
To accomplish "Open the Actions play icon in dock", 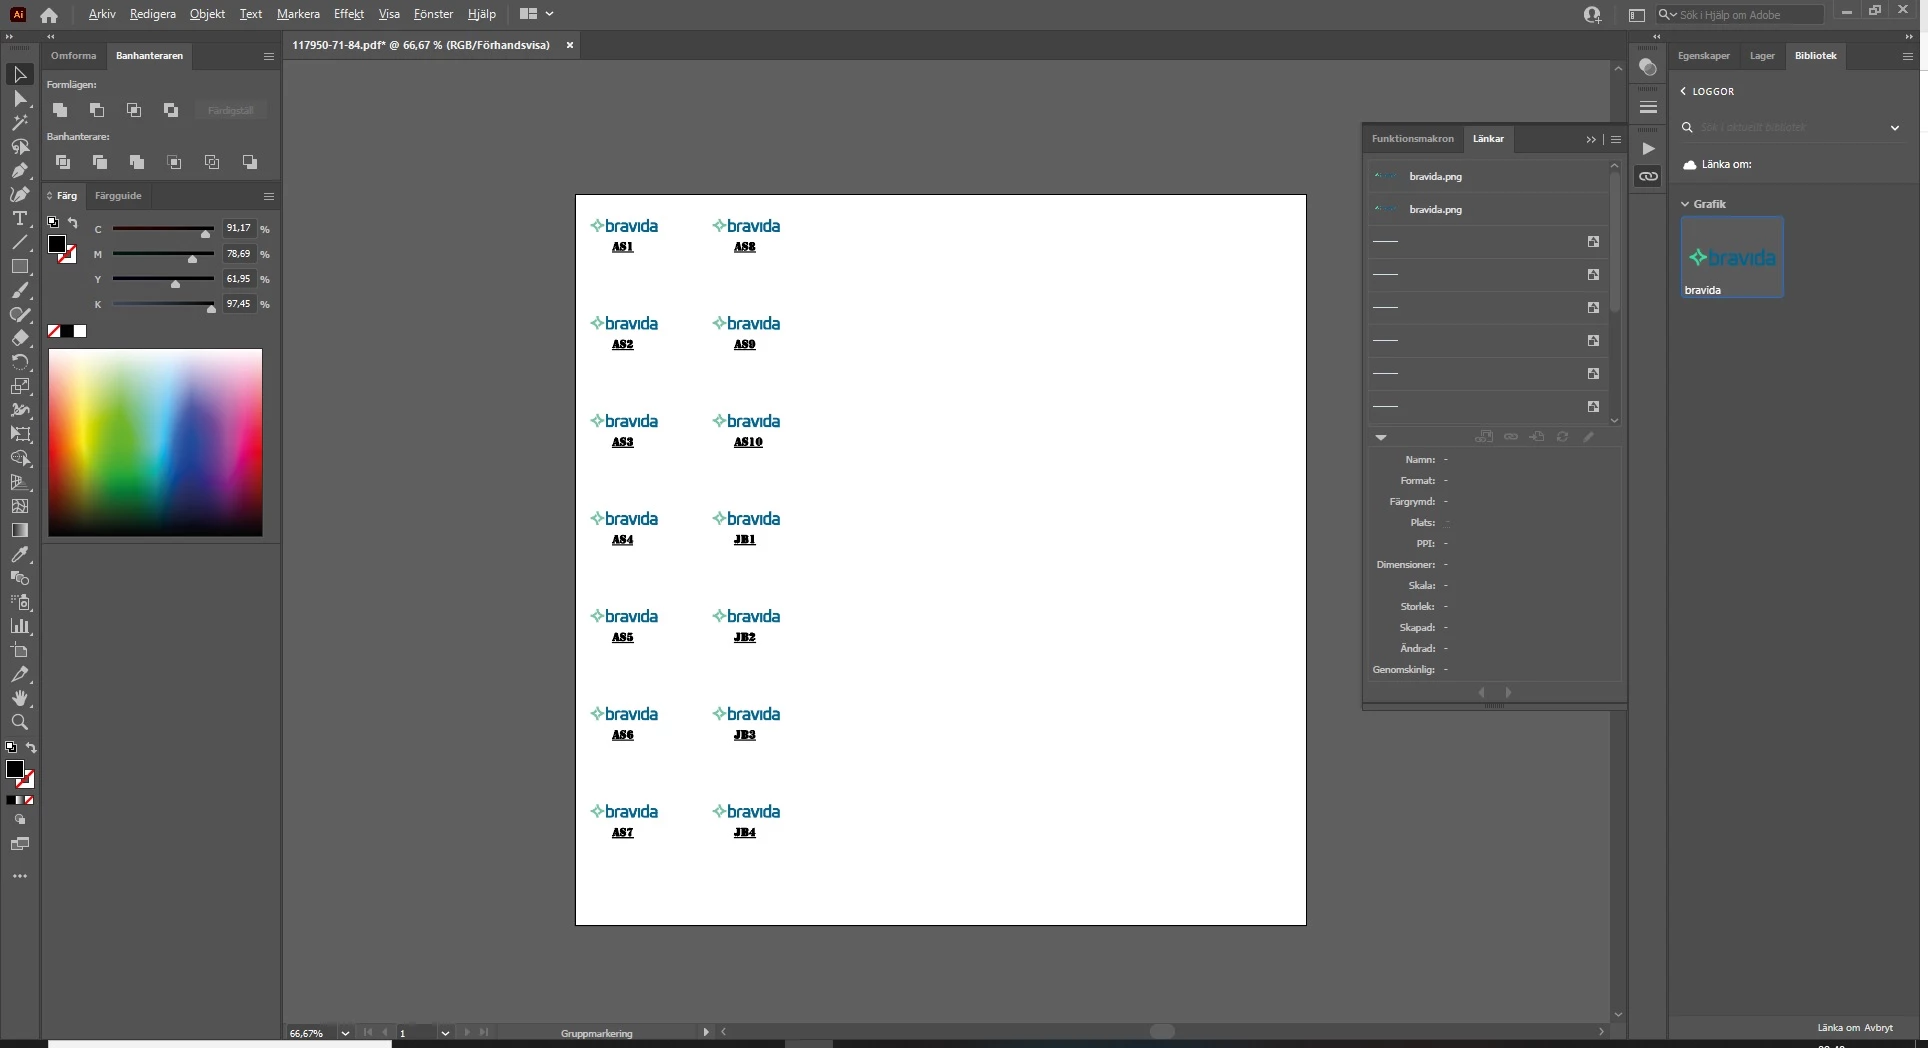I will click(x=1648, y=148).
